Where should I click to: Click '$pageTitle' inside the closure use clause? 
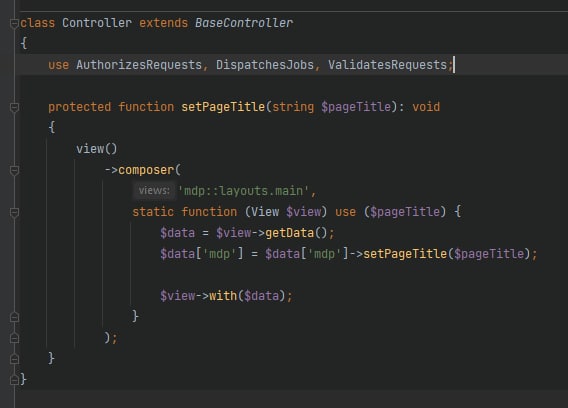point(405,212)
